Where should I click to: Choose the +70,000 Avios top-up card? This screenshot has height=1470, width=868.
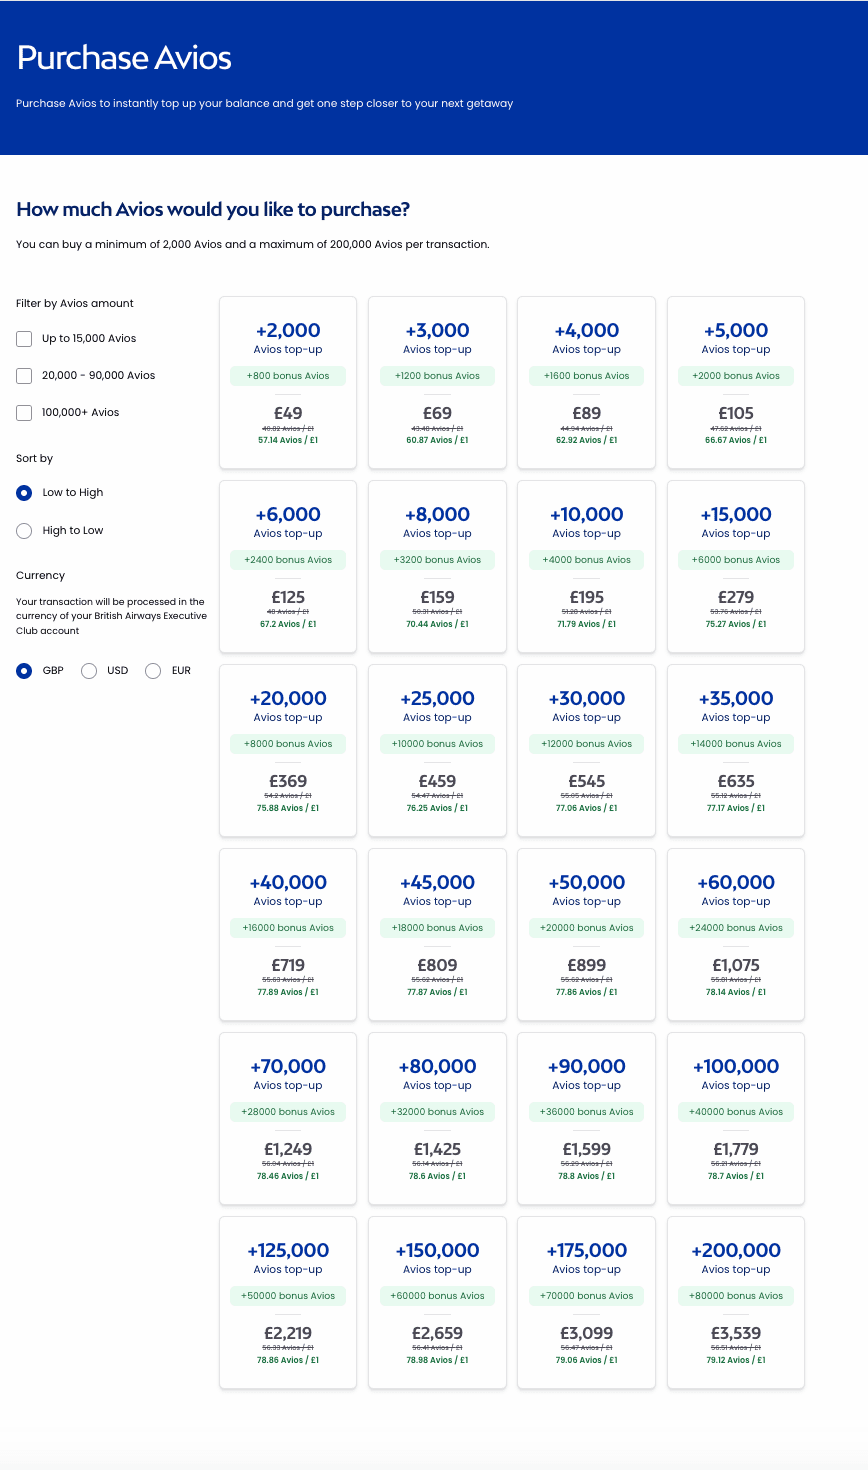(288, 1118)
